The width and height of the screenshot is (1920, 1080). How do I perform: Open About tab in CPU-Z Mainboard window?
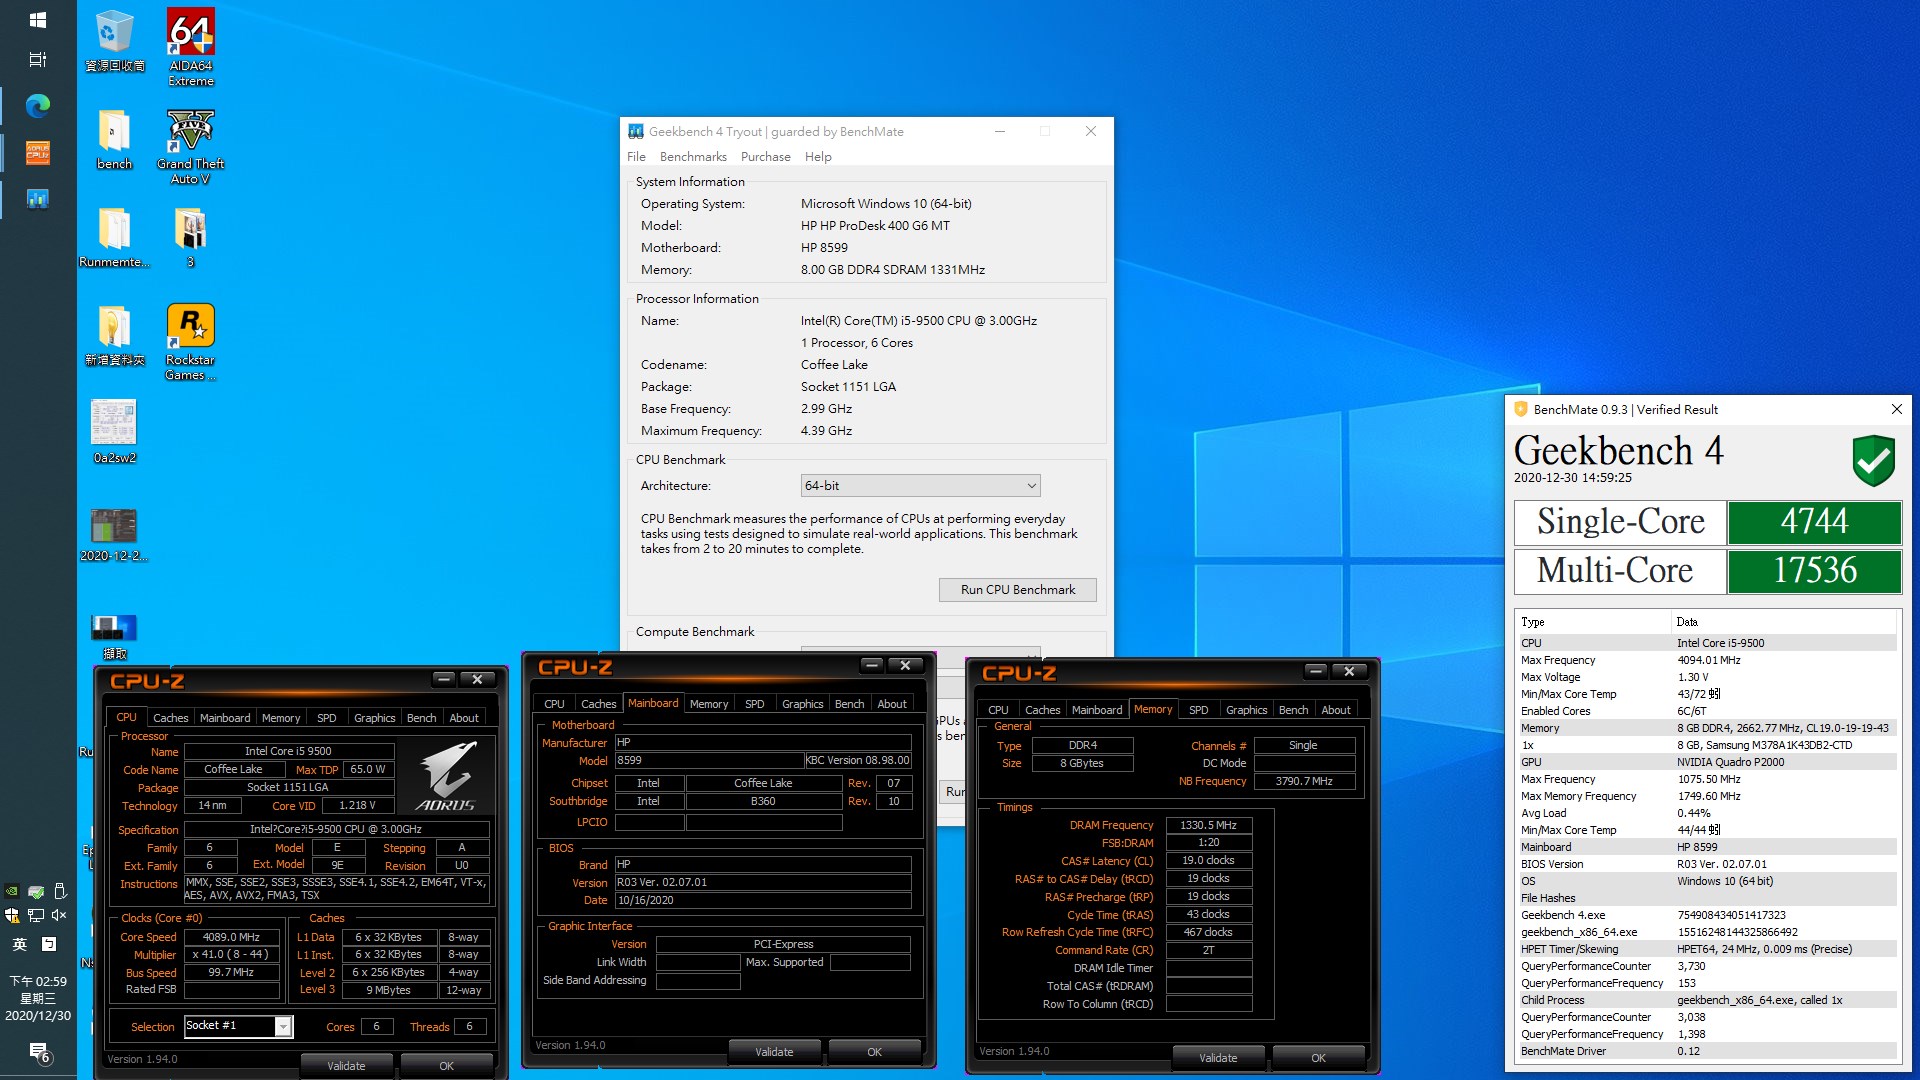coord(892,704)
